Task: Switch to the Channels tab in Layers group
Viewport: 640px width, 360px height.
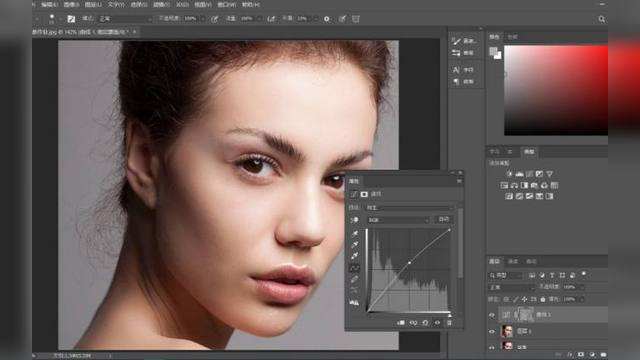Action: [x=513, y=261]
